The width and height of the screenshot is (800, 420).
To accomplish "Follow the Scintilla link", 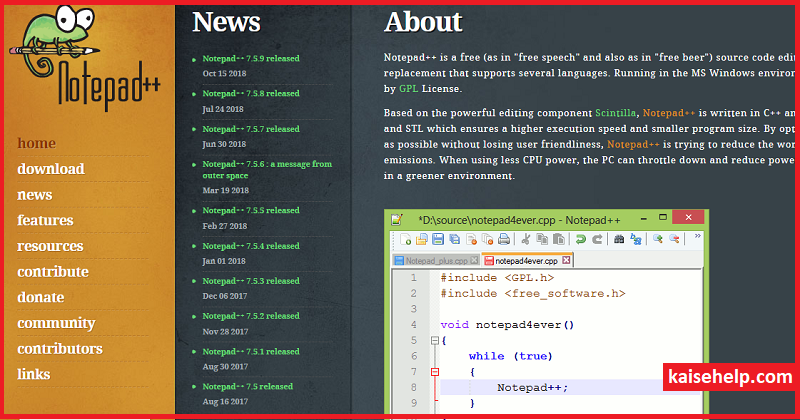I will click(x=616, y=113).
